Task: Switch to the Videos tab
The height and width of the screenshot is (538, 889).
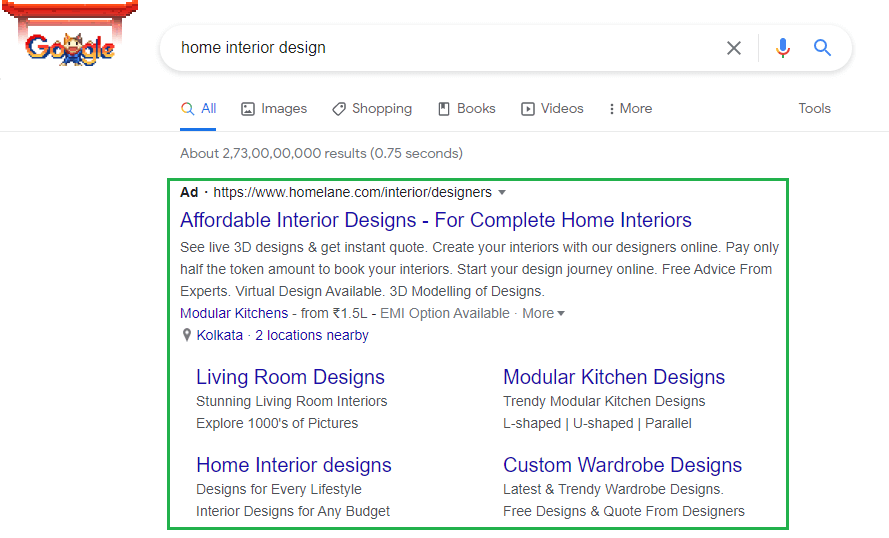Action: pyautogui.click(x=552, y=109)
